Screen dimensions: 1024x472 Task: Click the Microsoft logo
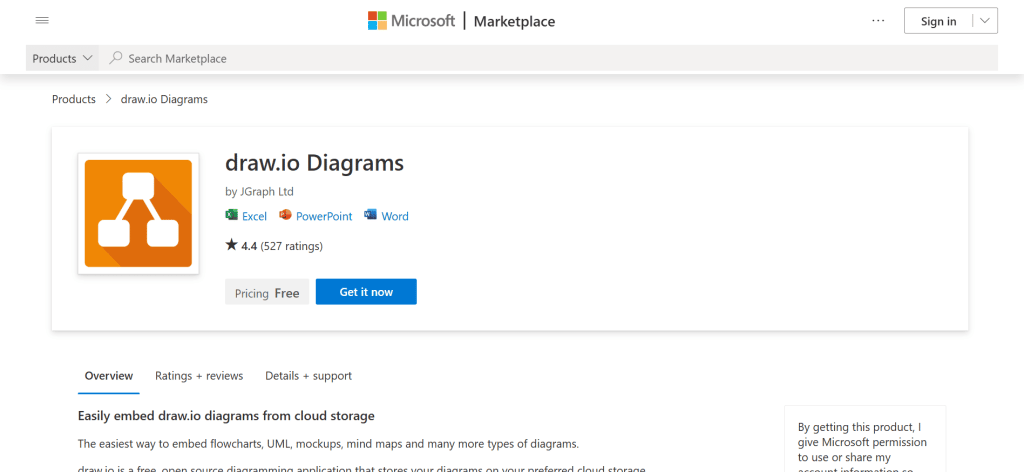[x=411, y=21]
